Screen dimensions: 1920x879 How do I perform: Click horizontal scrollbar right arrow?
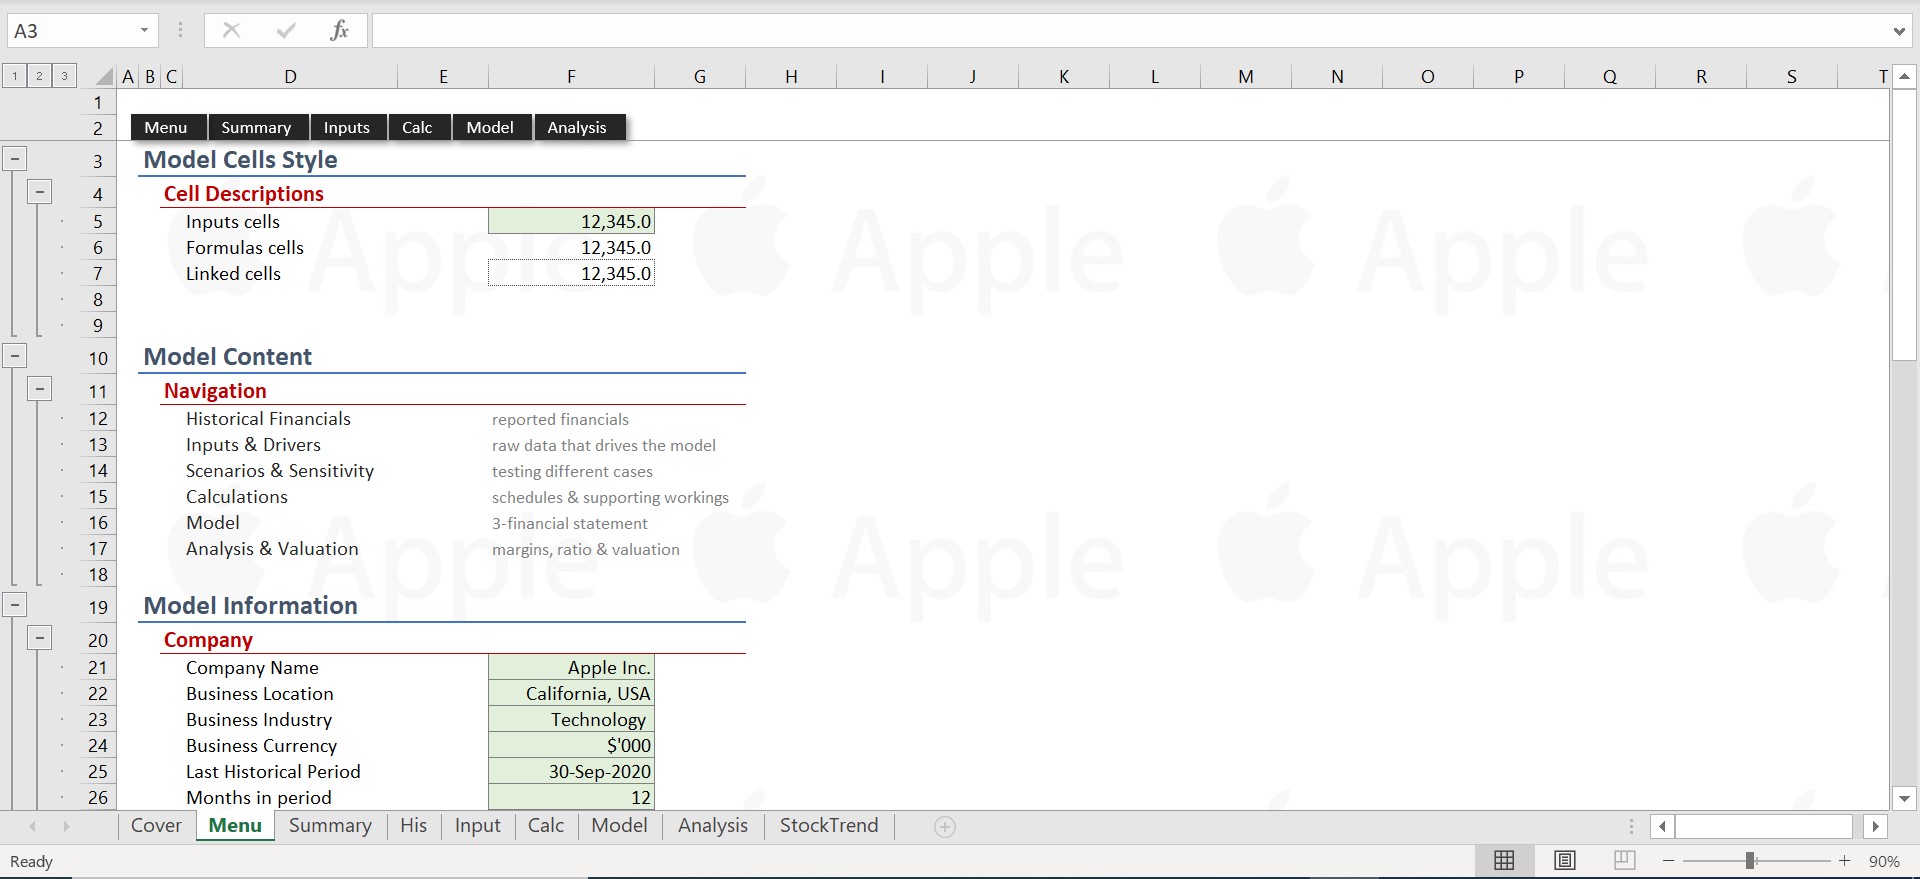1875,826
